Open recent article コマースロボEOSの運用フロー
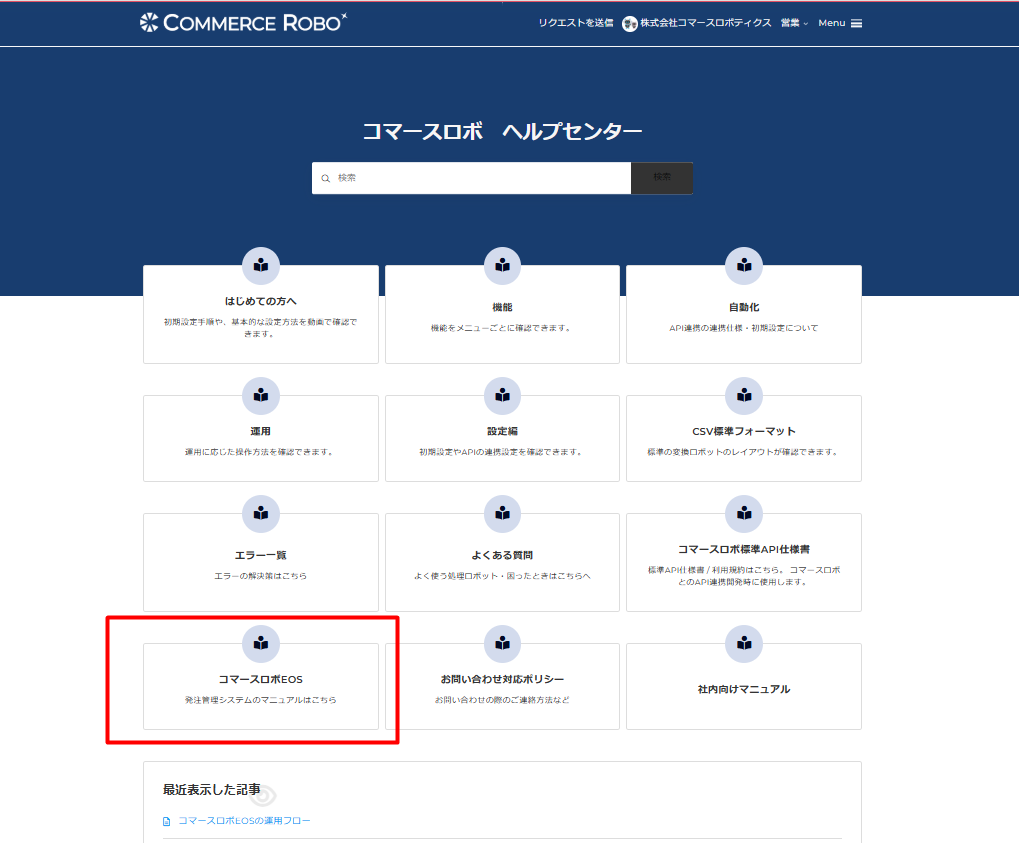The height and width of the screenshot is (843, 1019). (244, 821)
